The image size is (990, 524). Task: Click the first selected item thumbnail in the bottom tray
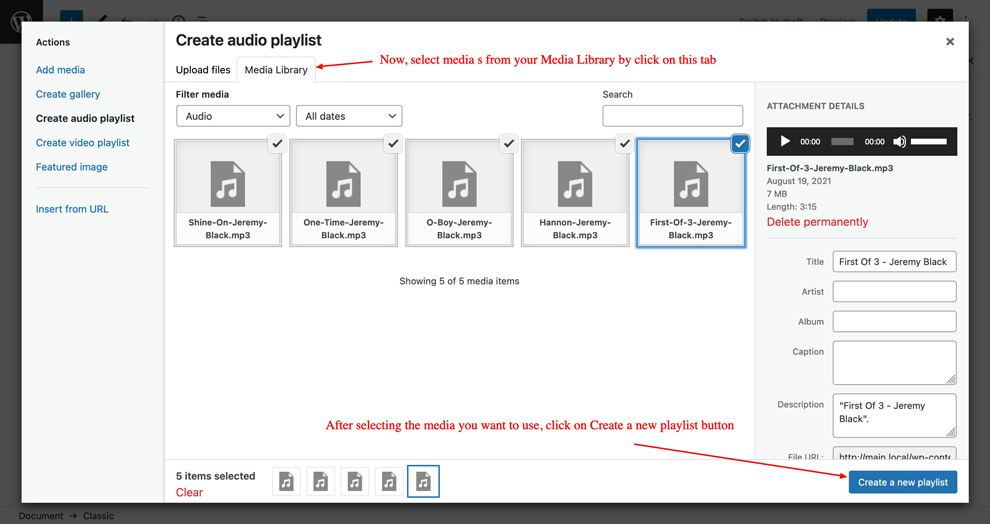pyautogui.click(x=287, y=482)
